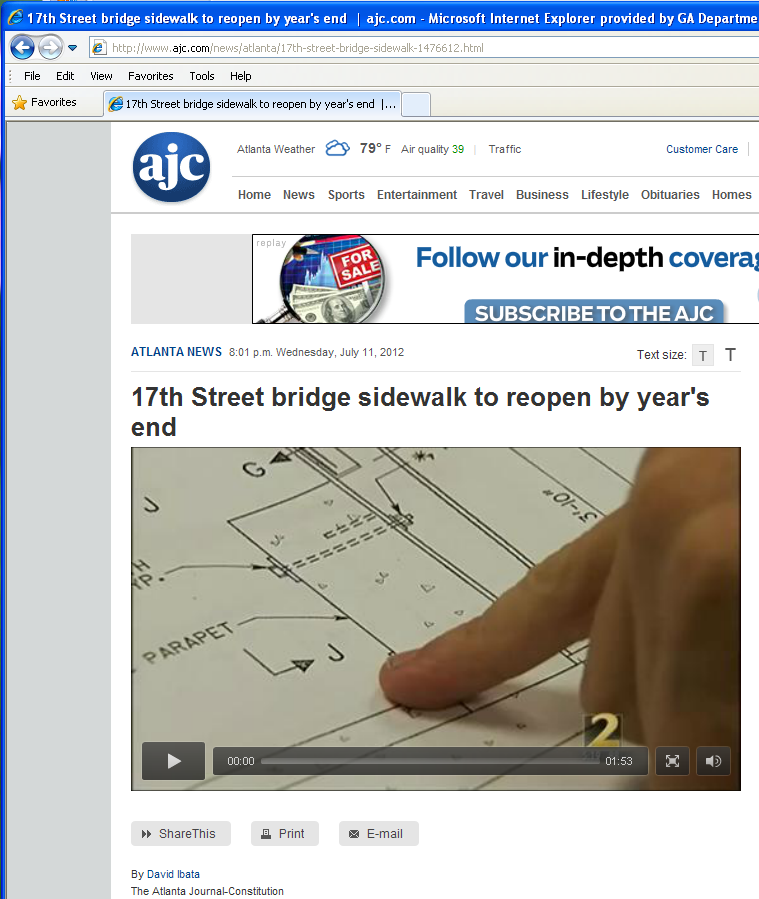Open the File menu
The image size is (759, 899).
32,76
